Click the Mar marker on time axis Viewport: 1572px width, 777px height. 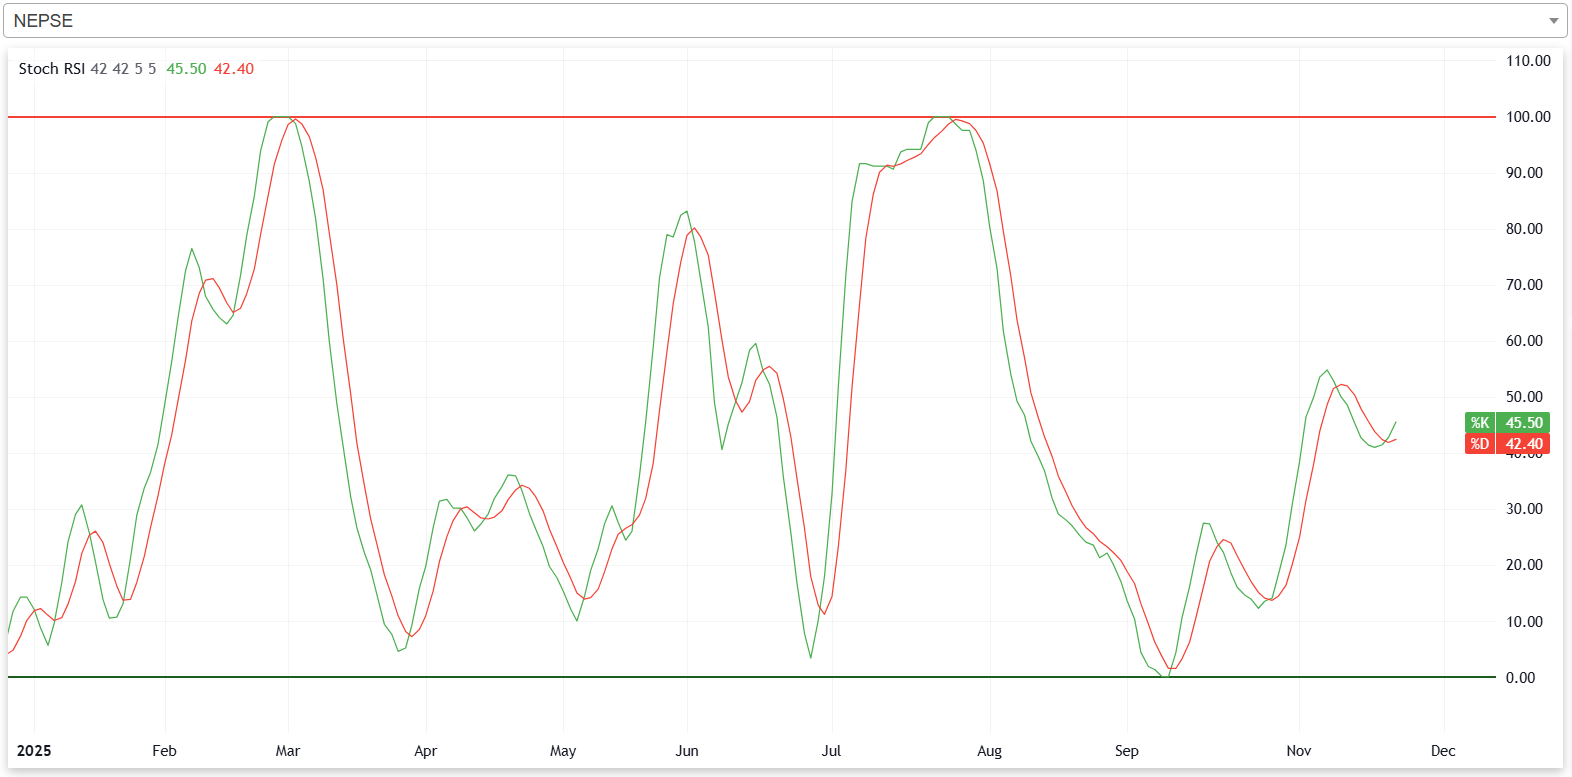coord(288,751)
